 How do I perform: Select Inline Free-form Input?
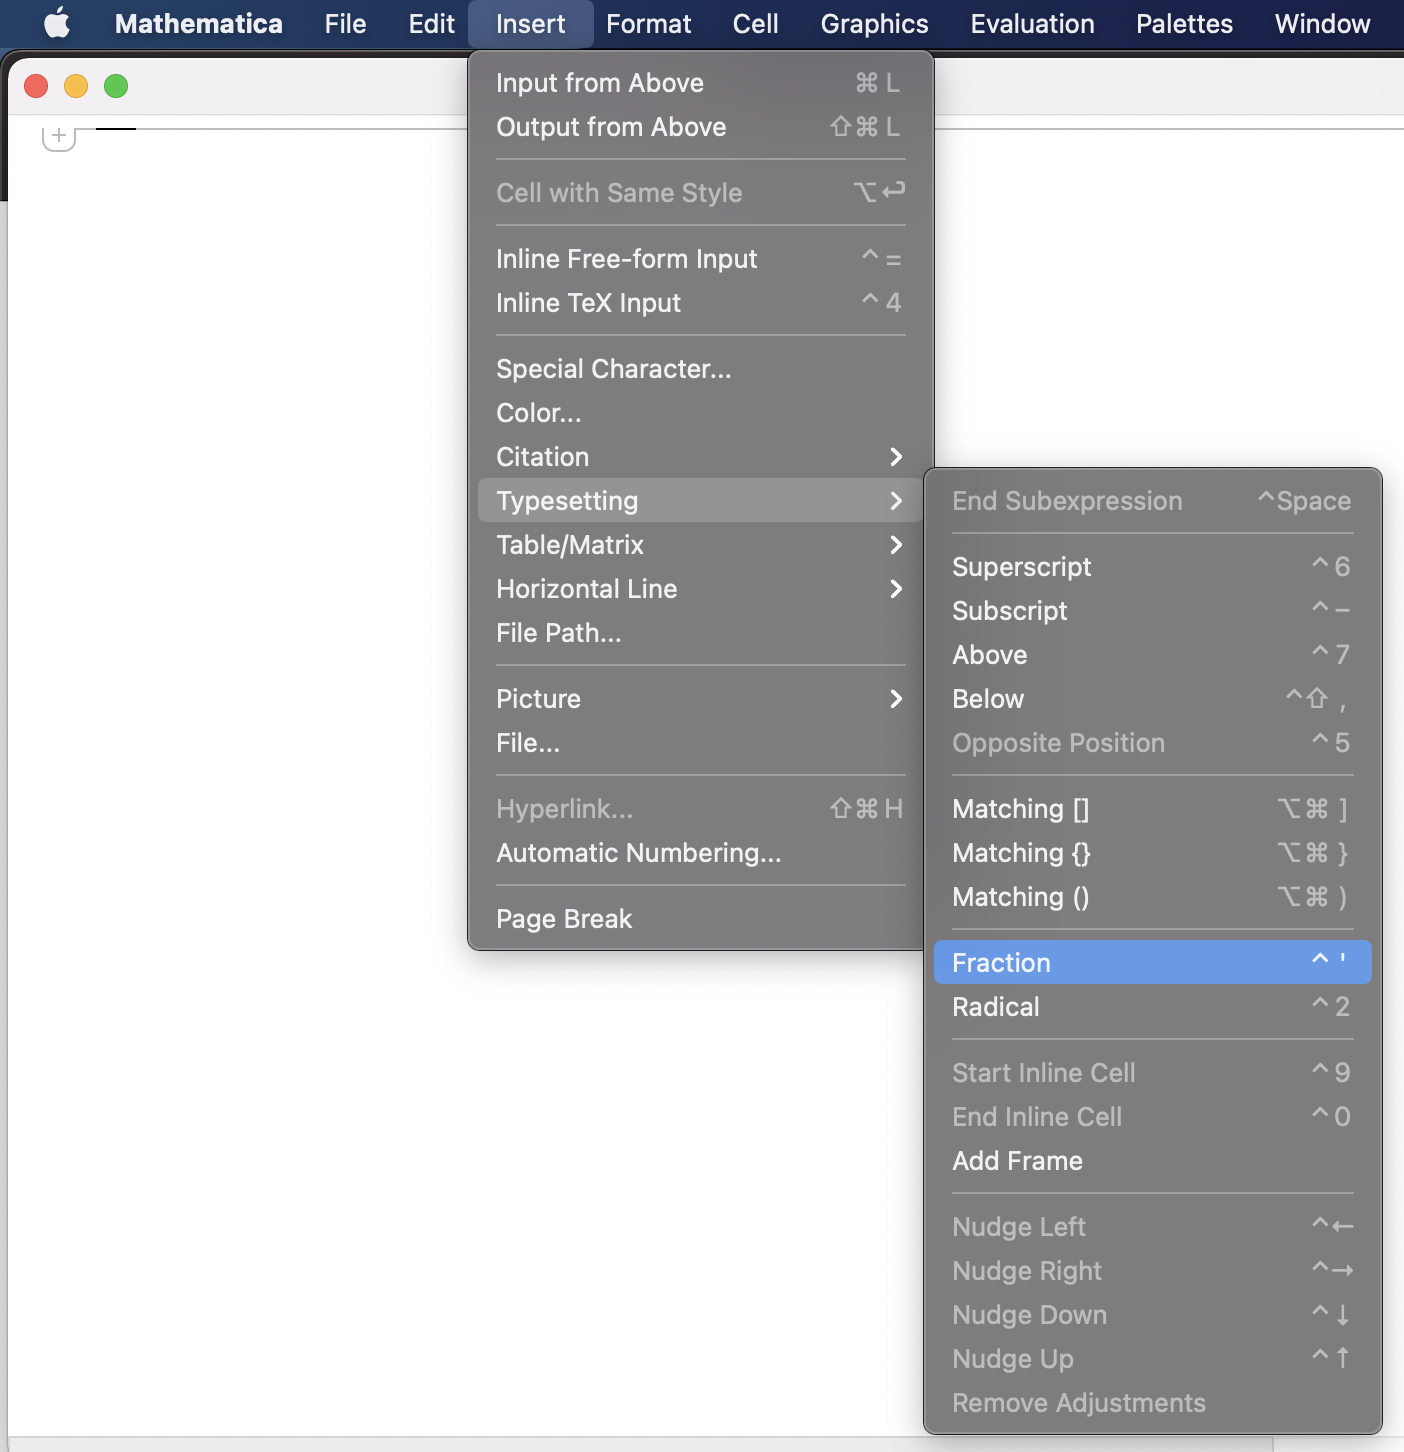click(x=701, y=259)
